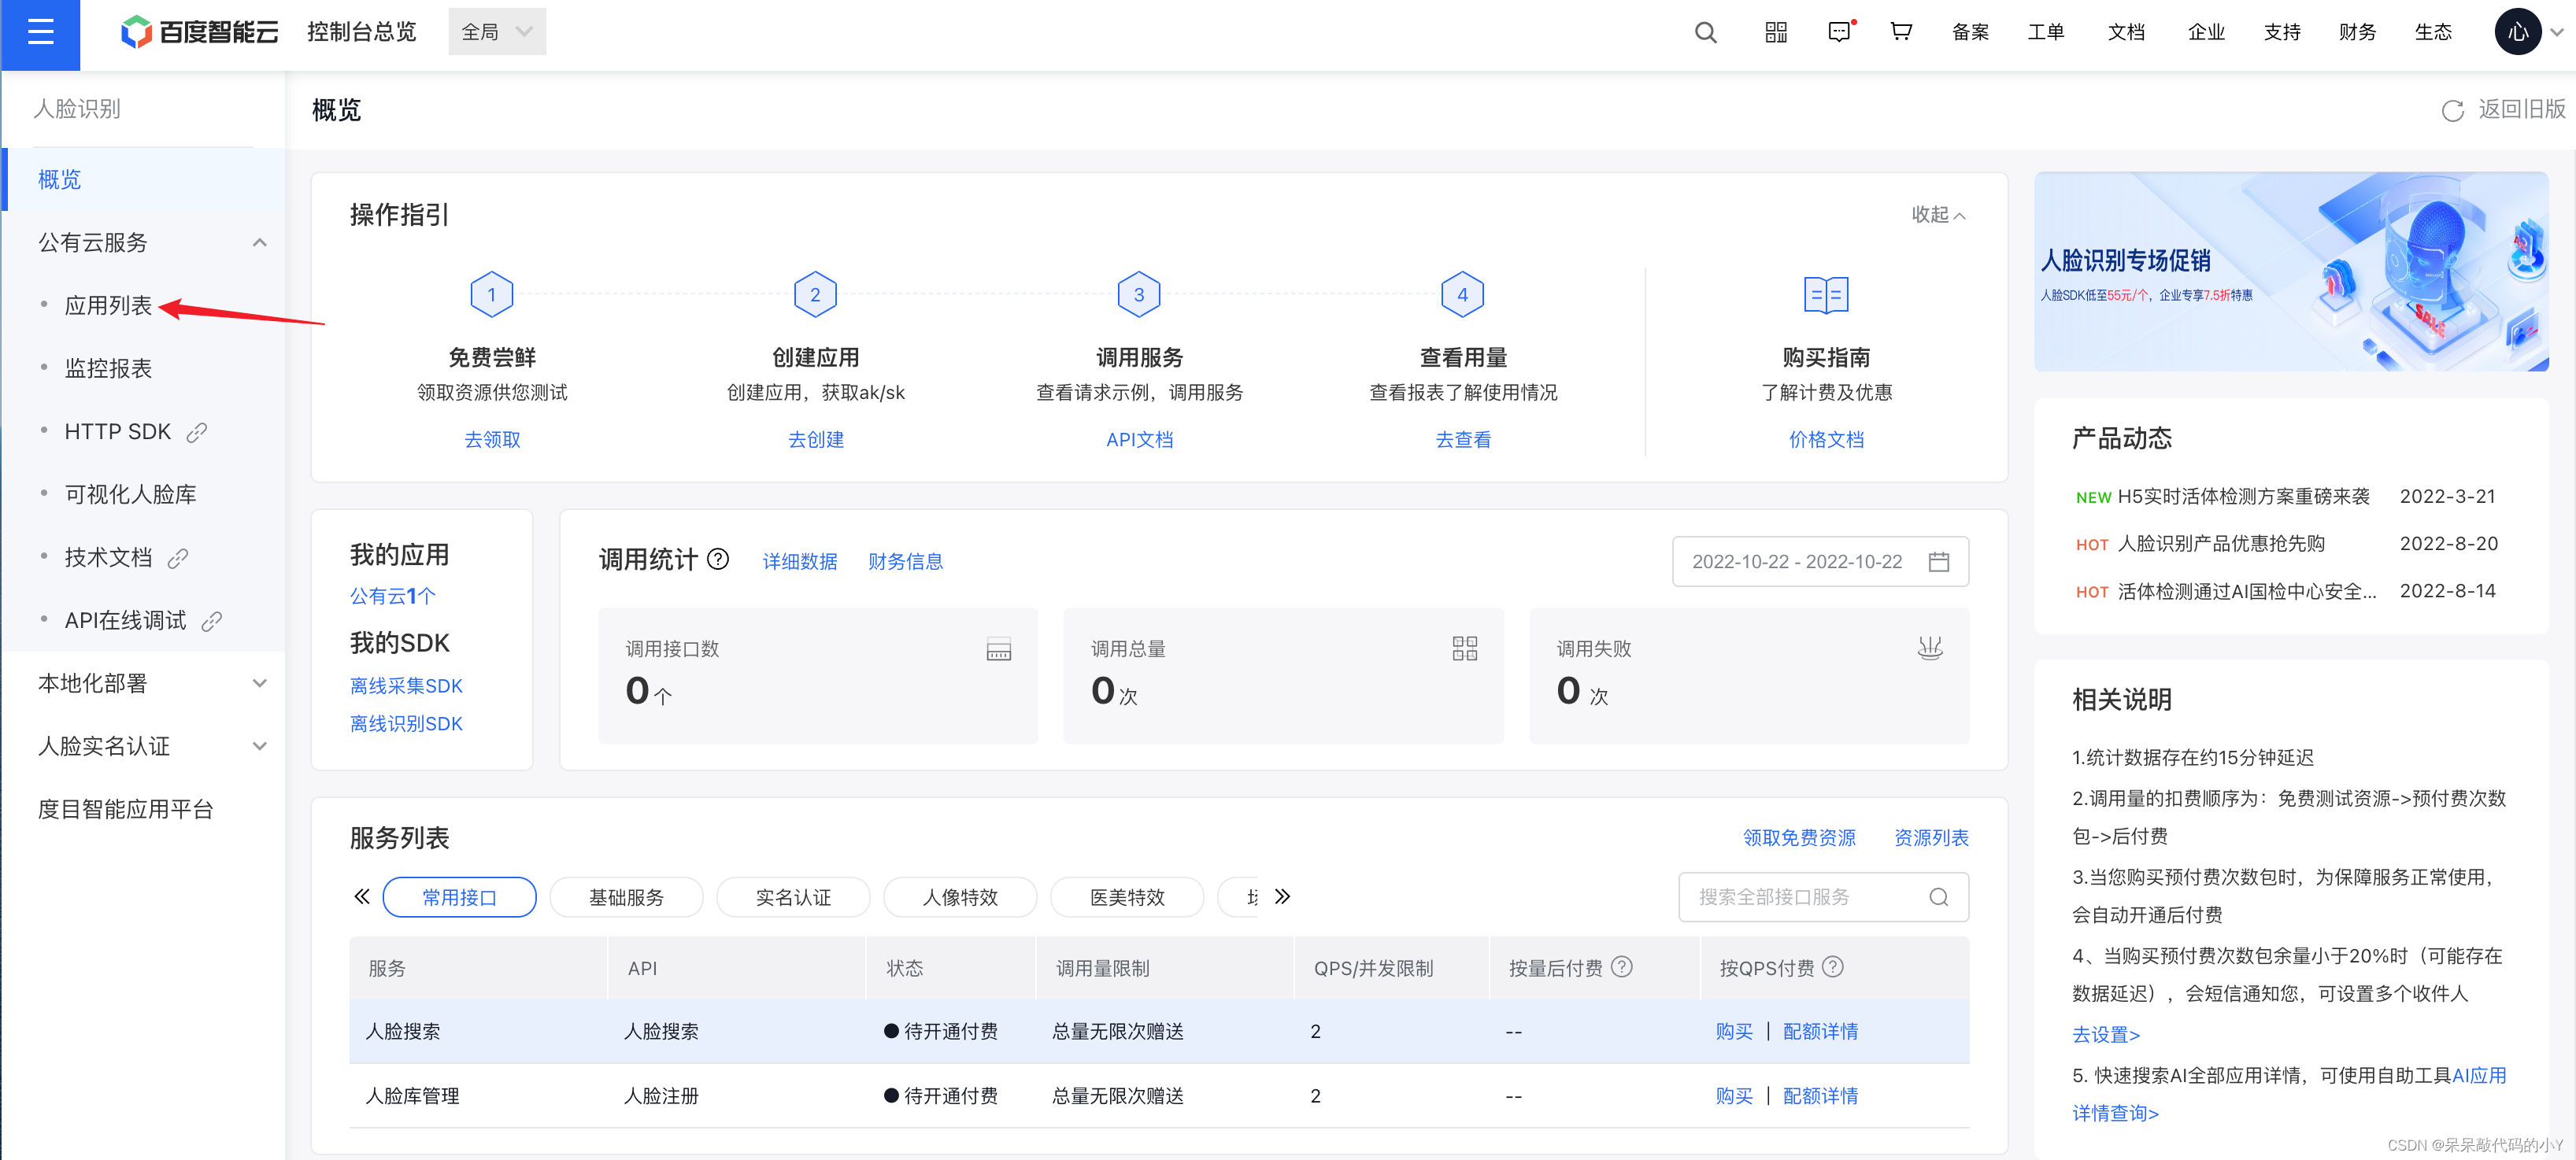Viewport: 2576px width, 1160px height.
Task: Click the 购买指南 book icon
Action: 1826,295
